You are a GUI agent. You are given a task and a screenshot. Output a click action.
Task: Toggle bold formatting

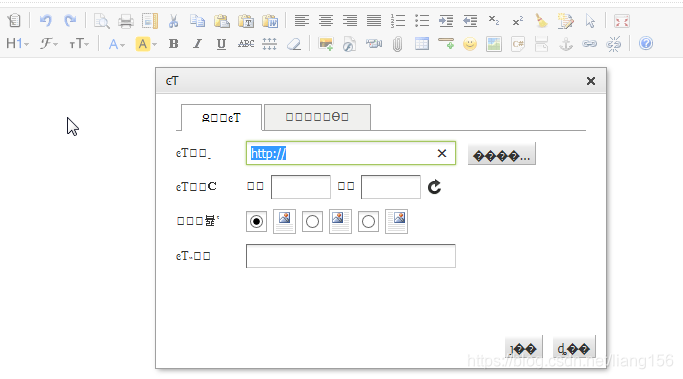pos(173,44)
